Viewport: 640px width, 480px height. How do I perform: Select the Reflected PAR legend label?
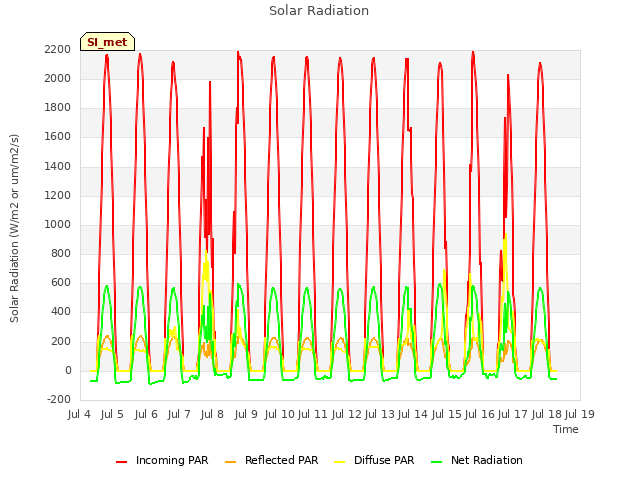tap(281, 460)
